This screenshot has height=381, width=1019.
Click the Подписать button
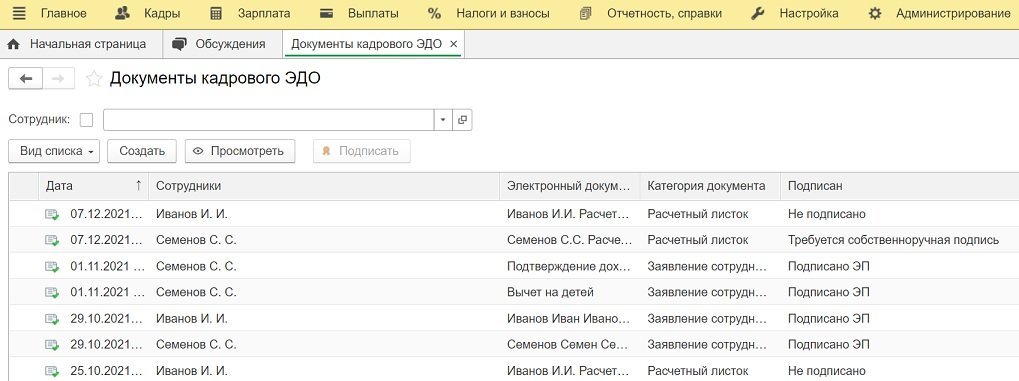coord(361,151)
